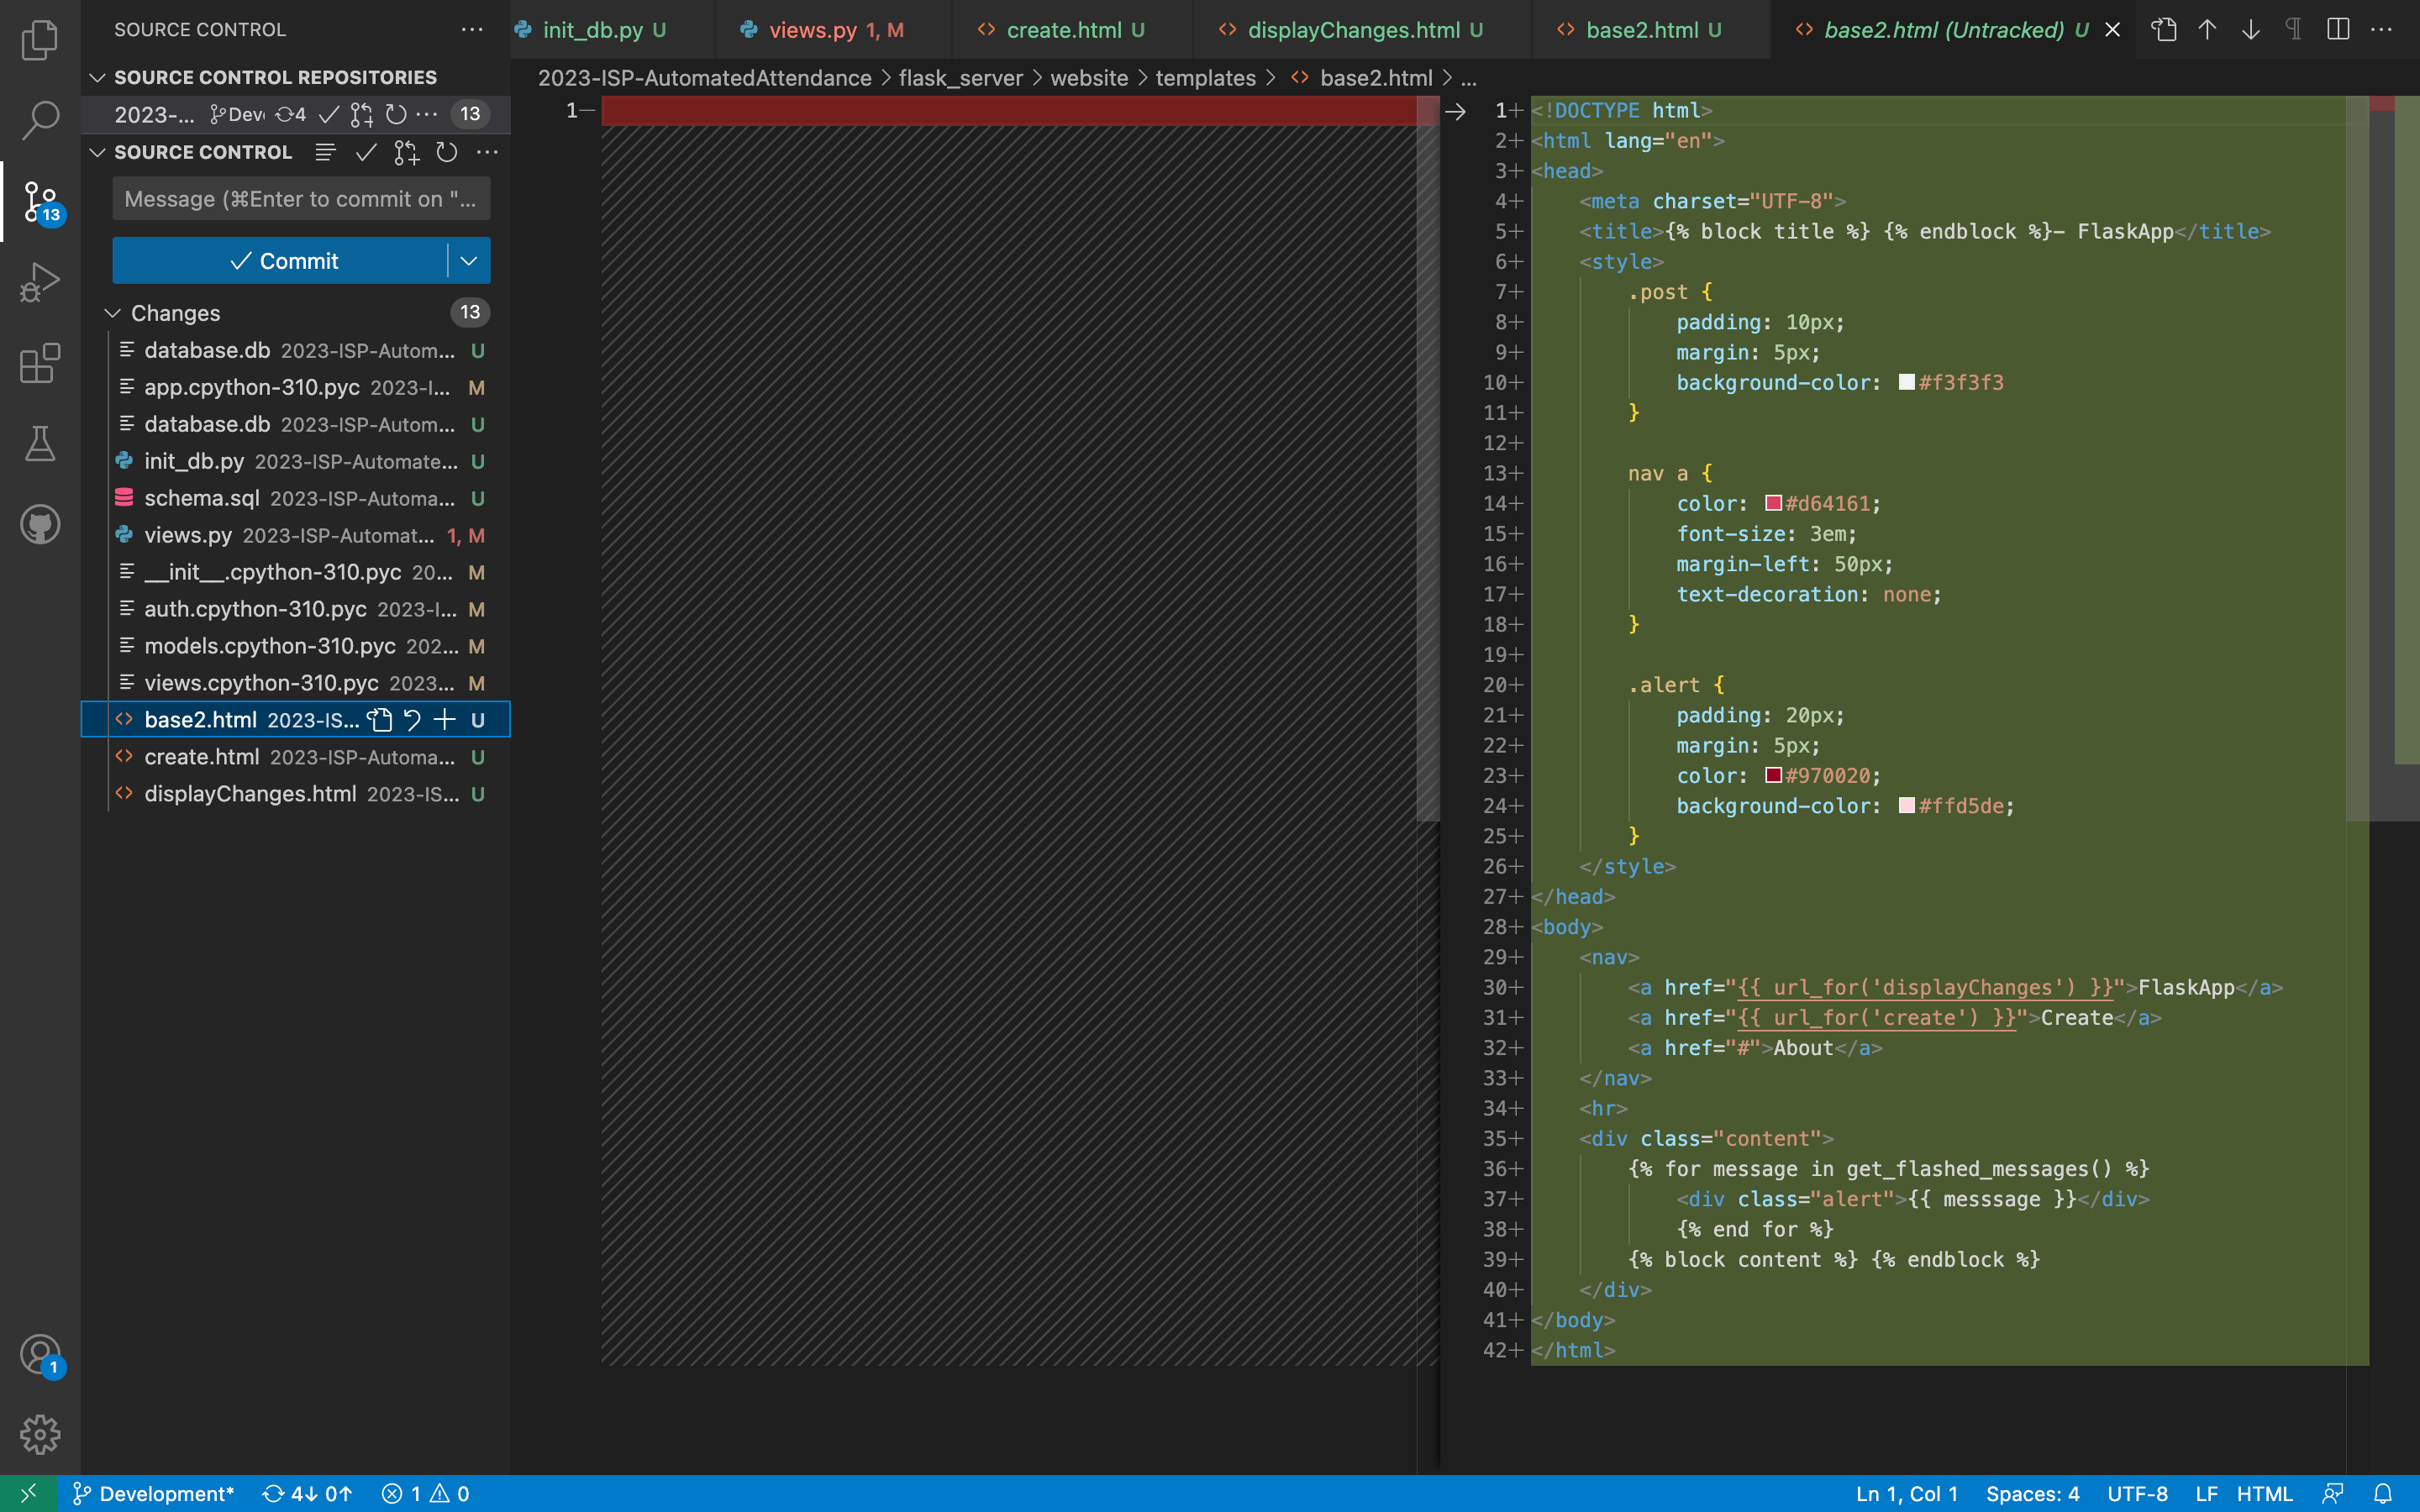The height and width of the screenshot is (1512, 2420).
Task: Click the Manage gear icon
Action: [40, 1434]
